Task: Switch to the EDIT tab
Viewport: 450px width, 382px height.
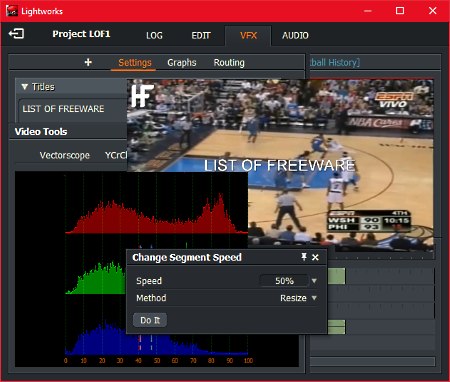Action: pos(201,35)
